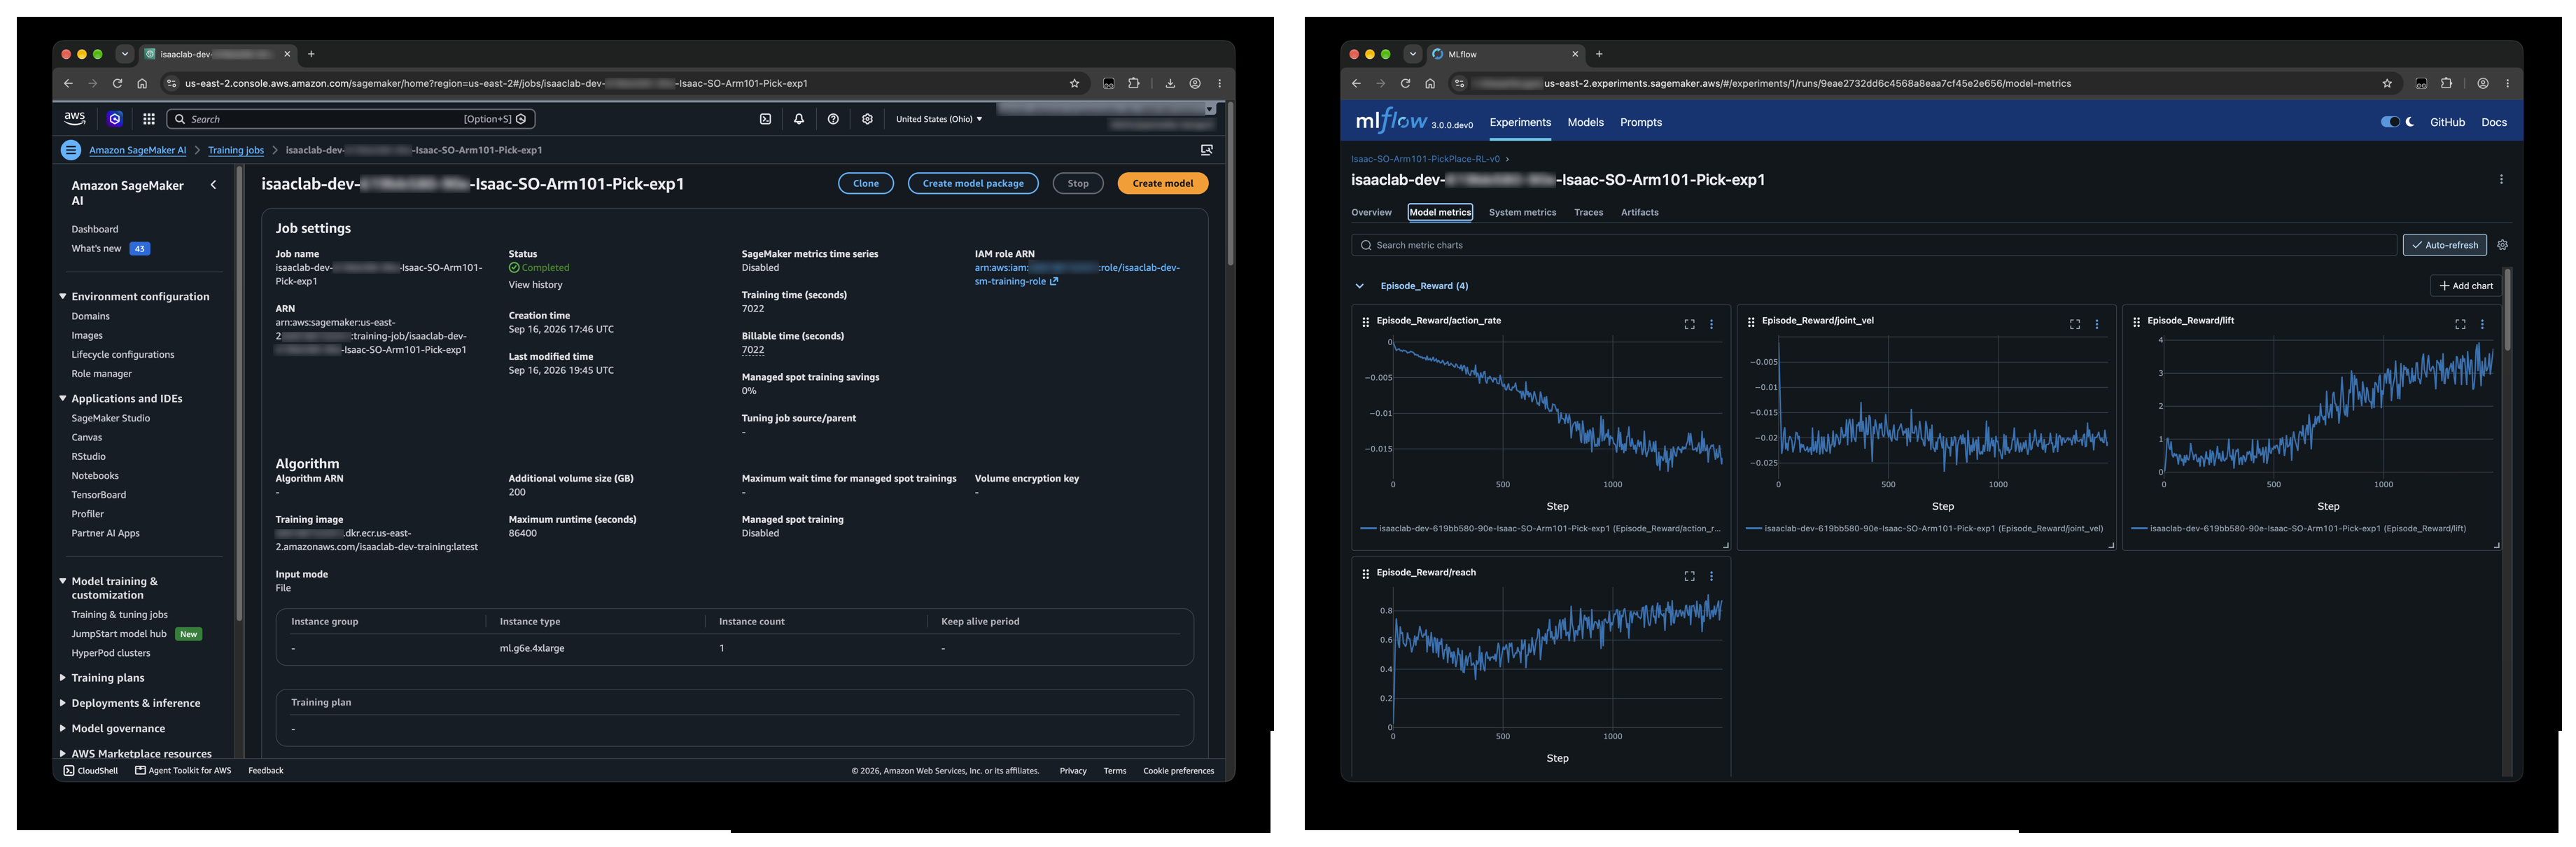The image size is (2576, 847).
Task: Open kebab menu on Episode_Reward/joint_vel chart
Action: click(x=2097, y=324)
